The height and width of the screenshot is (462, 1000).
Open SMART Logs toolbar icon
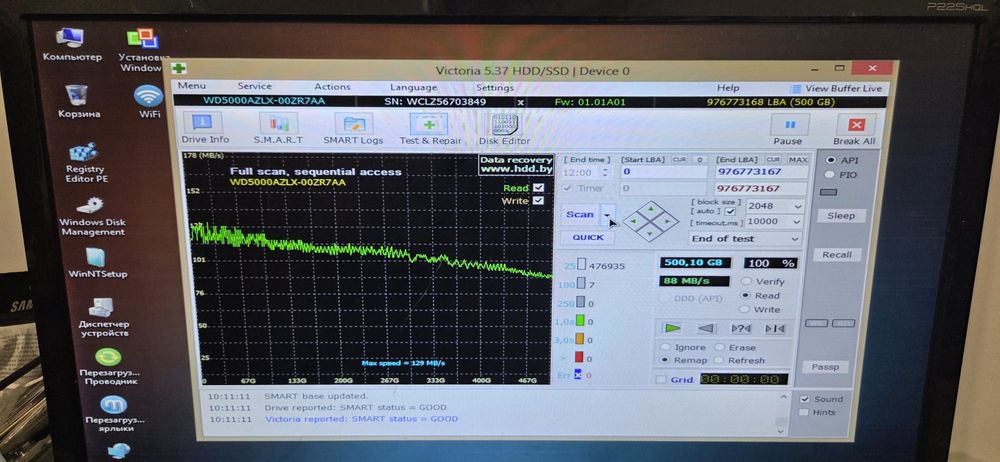click(353, 124)
